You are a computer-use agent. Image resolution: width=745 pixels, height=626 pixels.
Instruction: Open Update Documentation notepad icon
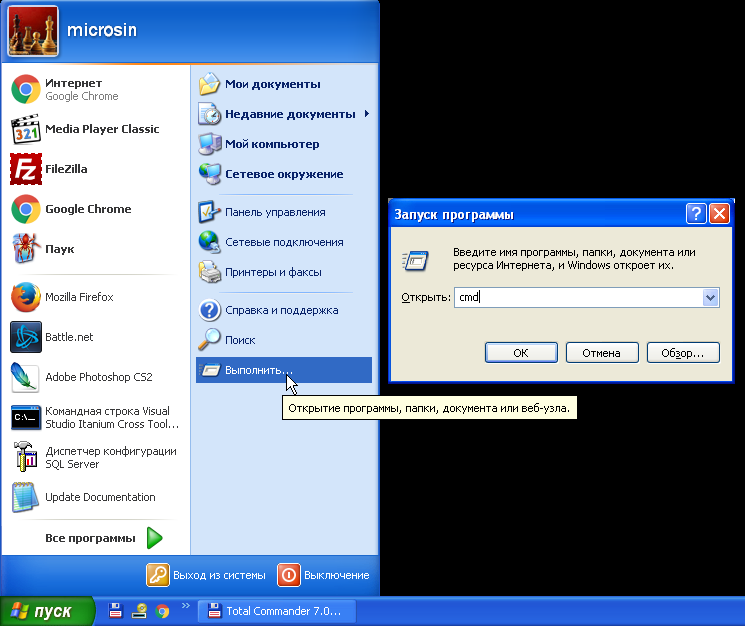26,497
